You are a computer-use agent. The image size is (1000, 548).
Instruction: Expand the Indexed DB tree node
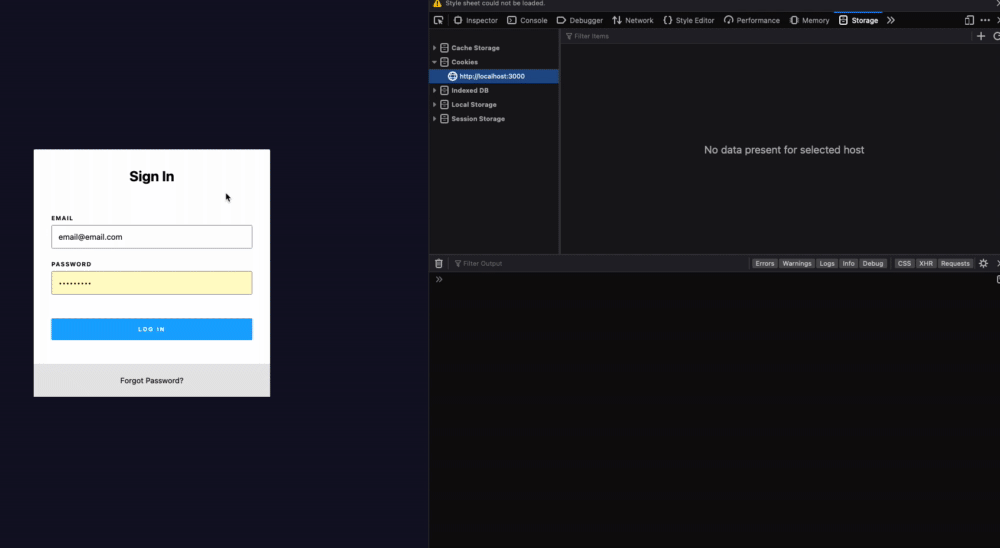click(x=435, y=91)
